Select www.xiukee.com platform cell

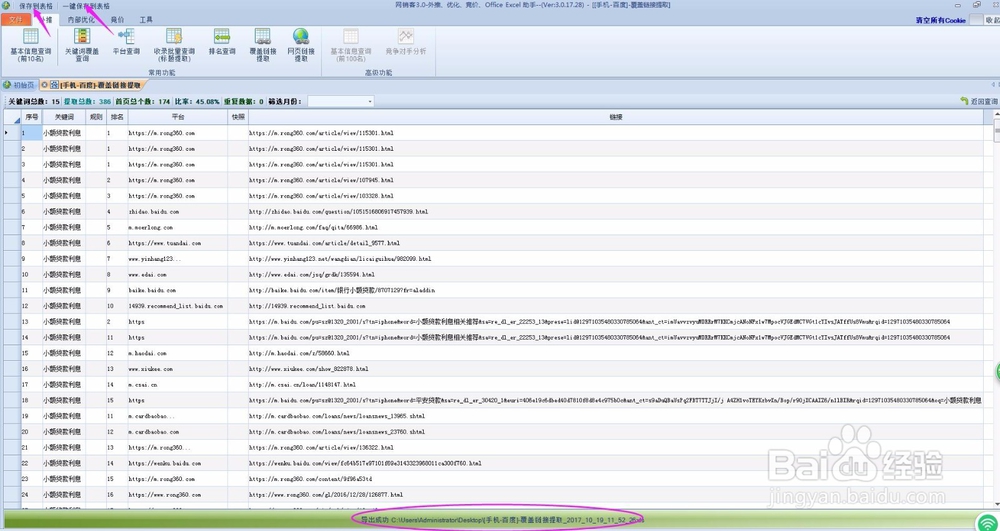click(178, 369)
